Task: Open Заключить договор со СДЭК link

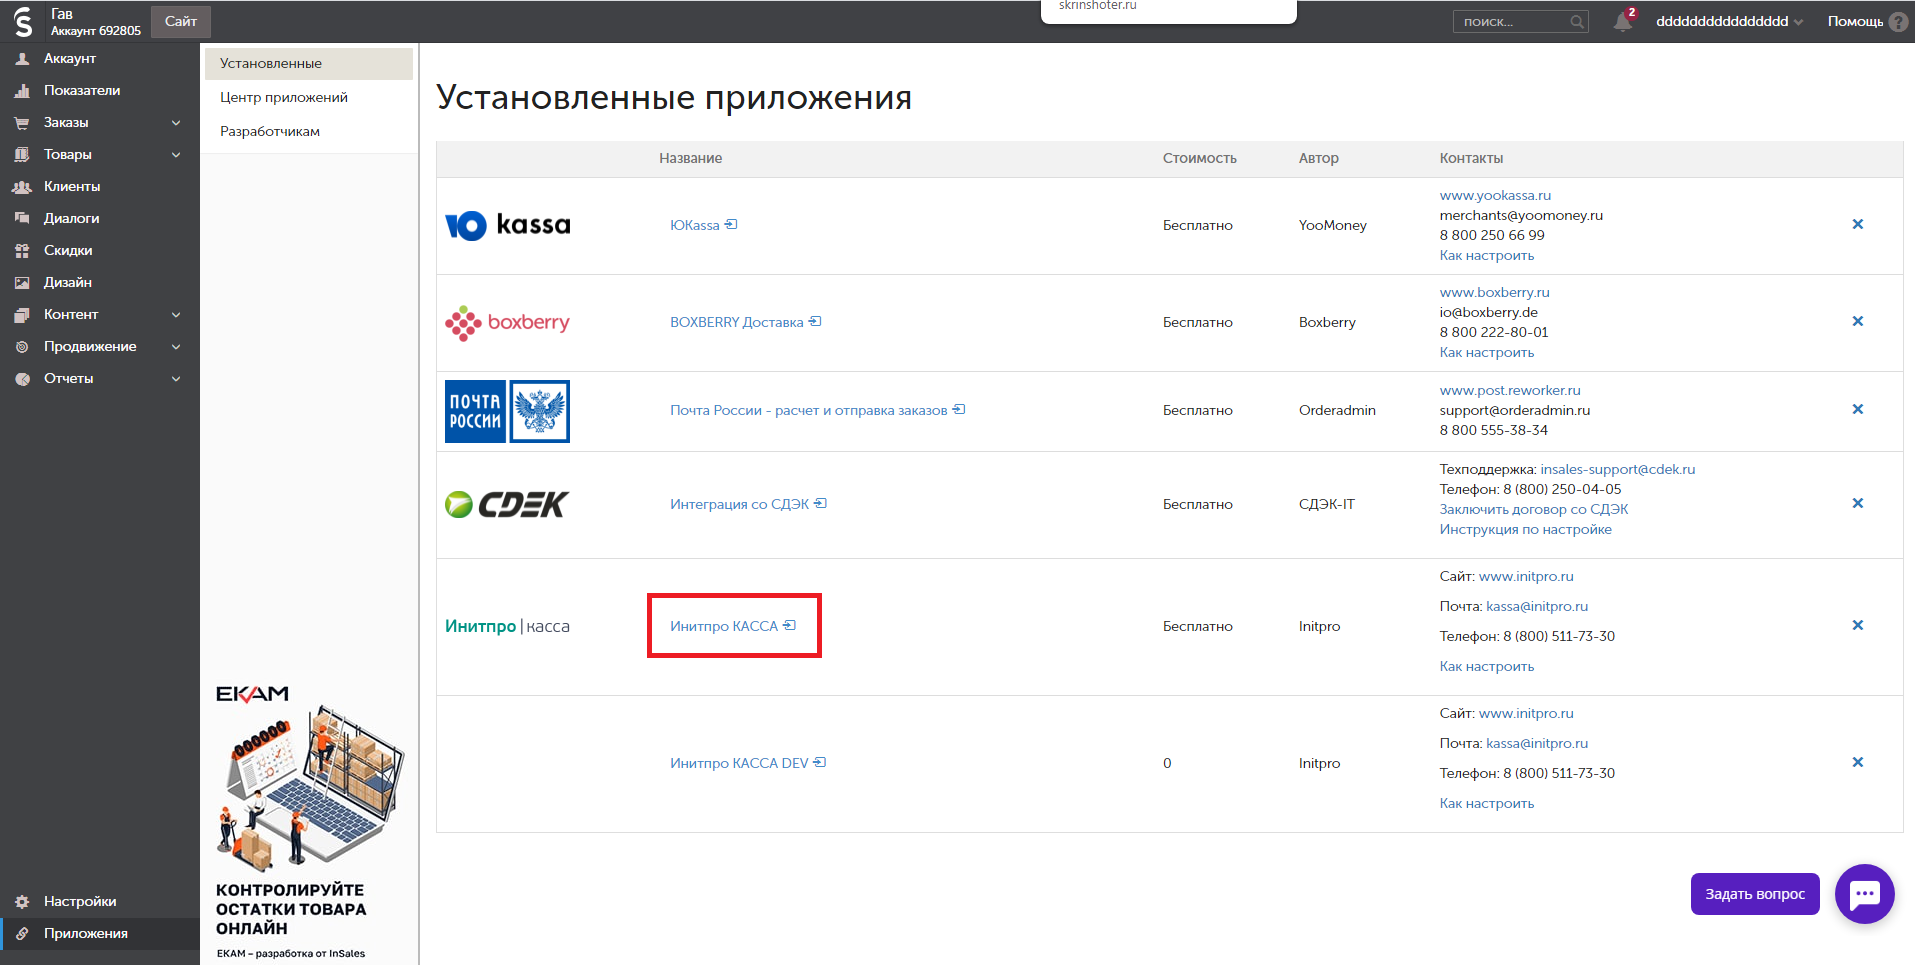Action: pos(1534,509)
